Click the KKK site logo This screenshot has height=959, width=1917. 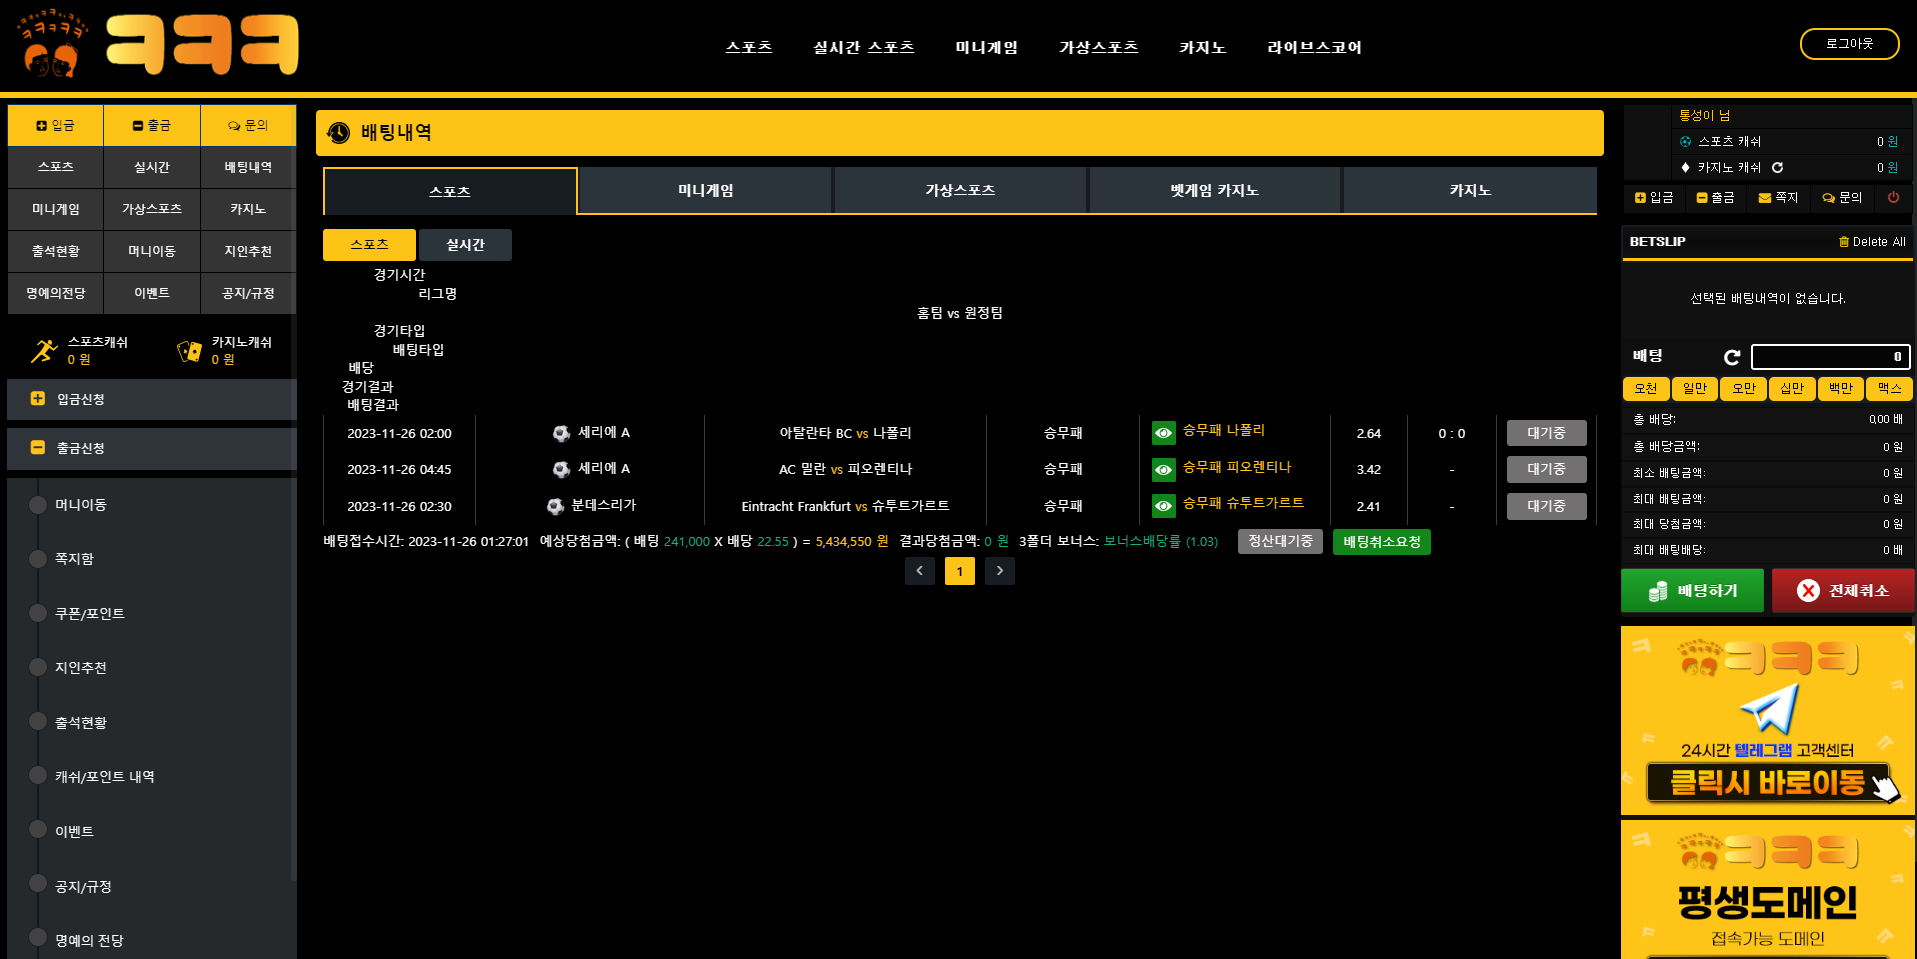point(158,45)
